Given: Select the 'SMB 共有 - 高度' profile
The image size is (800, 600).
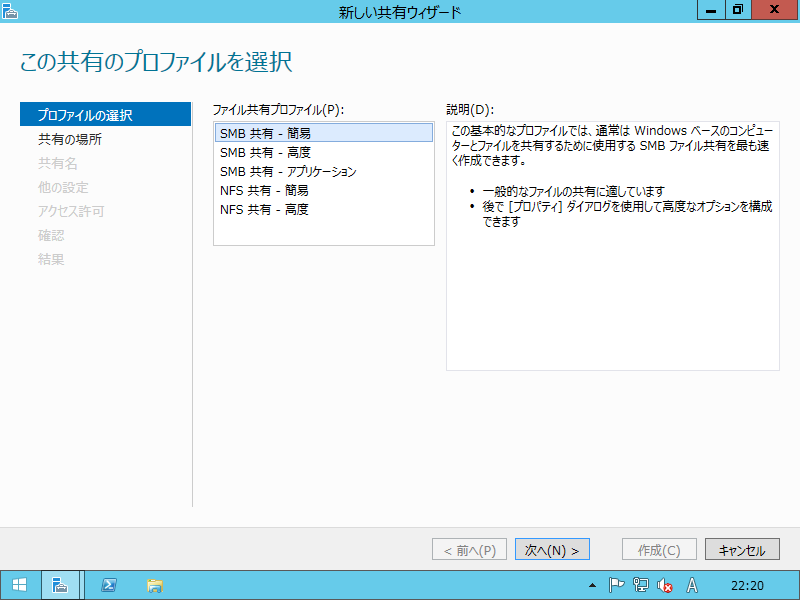Looking at the screenshot, I should pyautogui.click(x=323, y=152).
